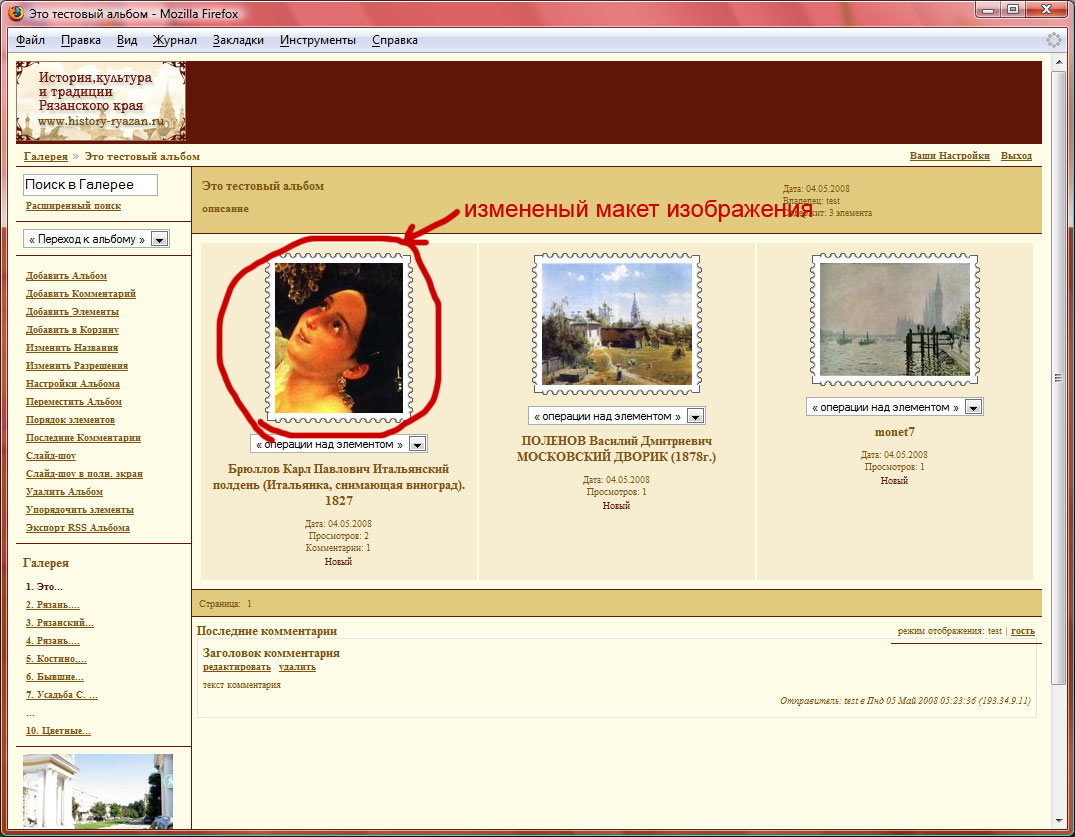
Task: Open the Инструменты menu
Action: click(x=317, y=40)
